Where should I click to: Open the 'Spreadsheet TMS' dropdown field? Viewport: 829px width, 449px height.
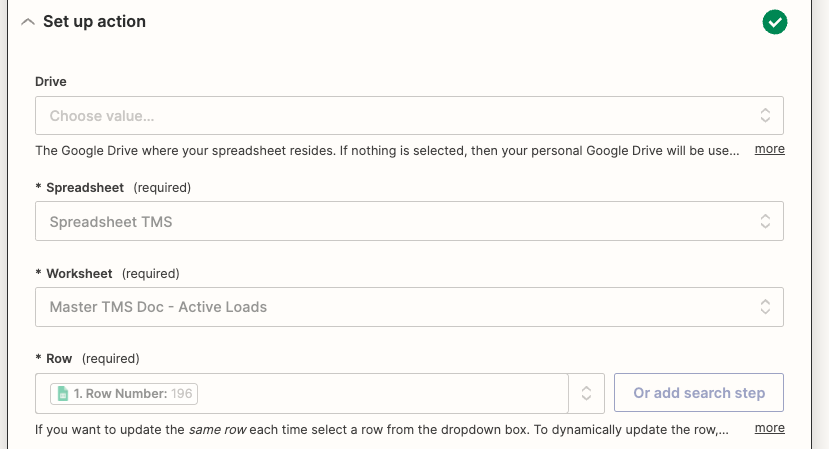click(x=390, y=222)
